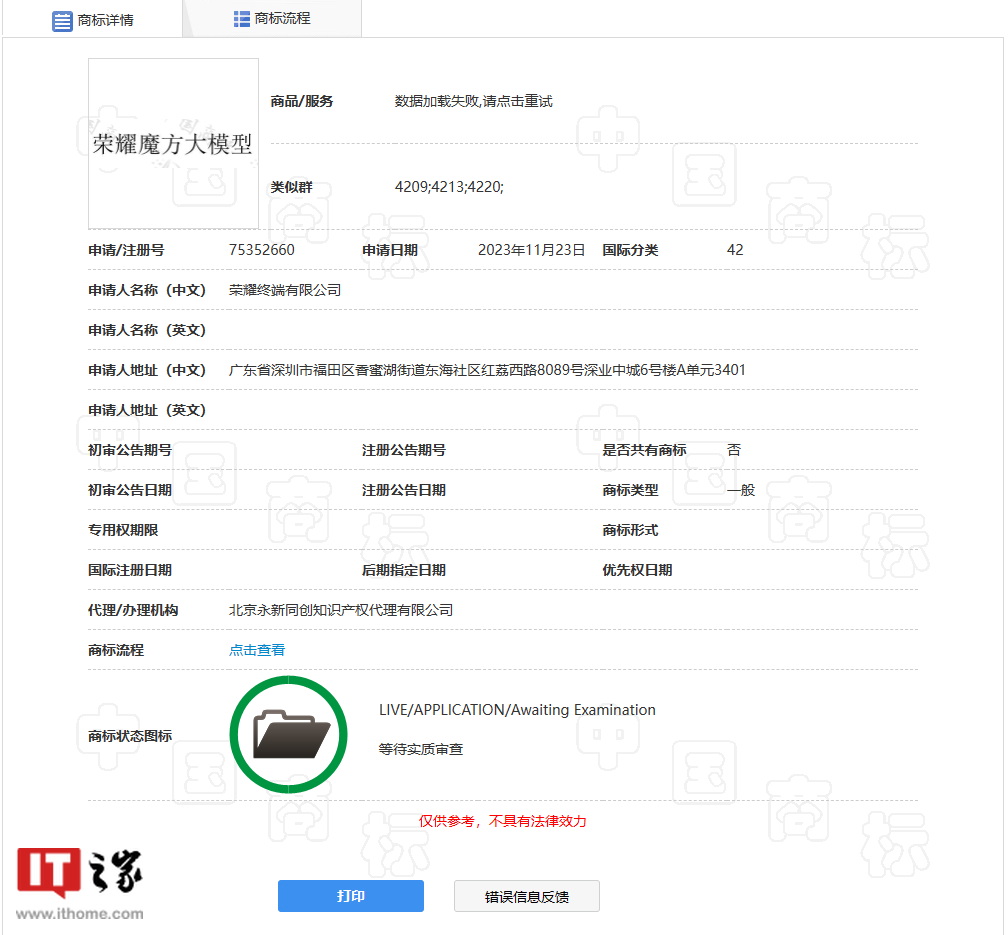Click the 专用权期限 label

pos(123,530)
